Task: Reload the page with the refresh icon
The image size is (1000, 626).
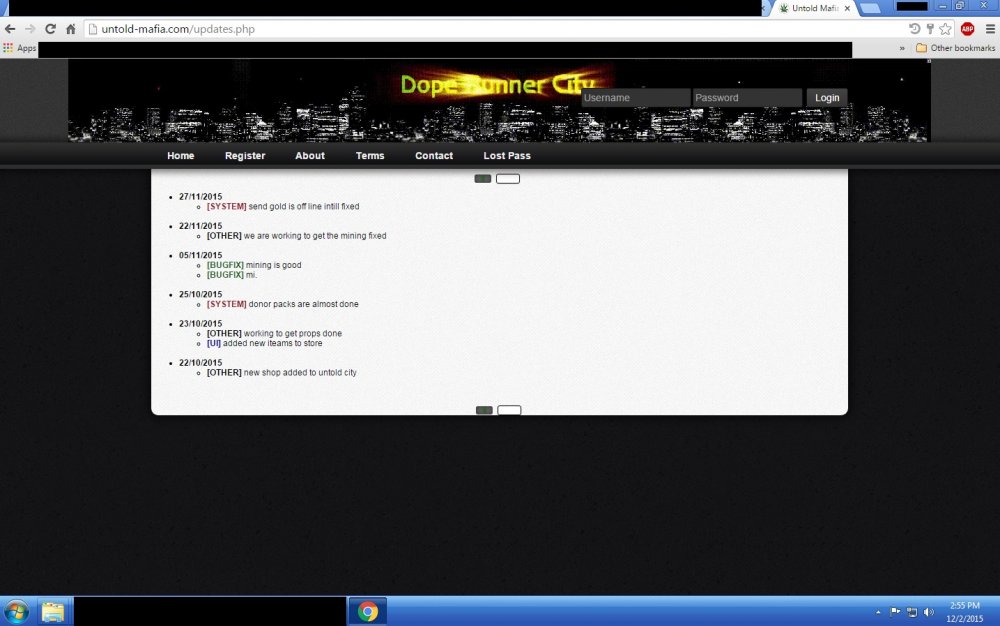Action: (50, 29)
